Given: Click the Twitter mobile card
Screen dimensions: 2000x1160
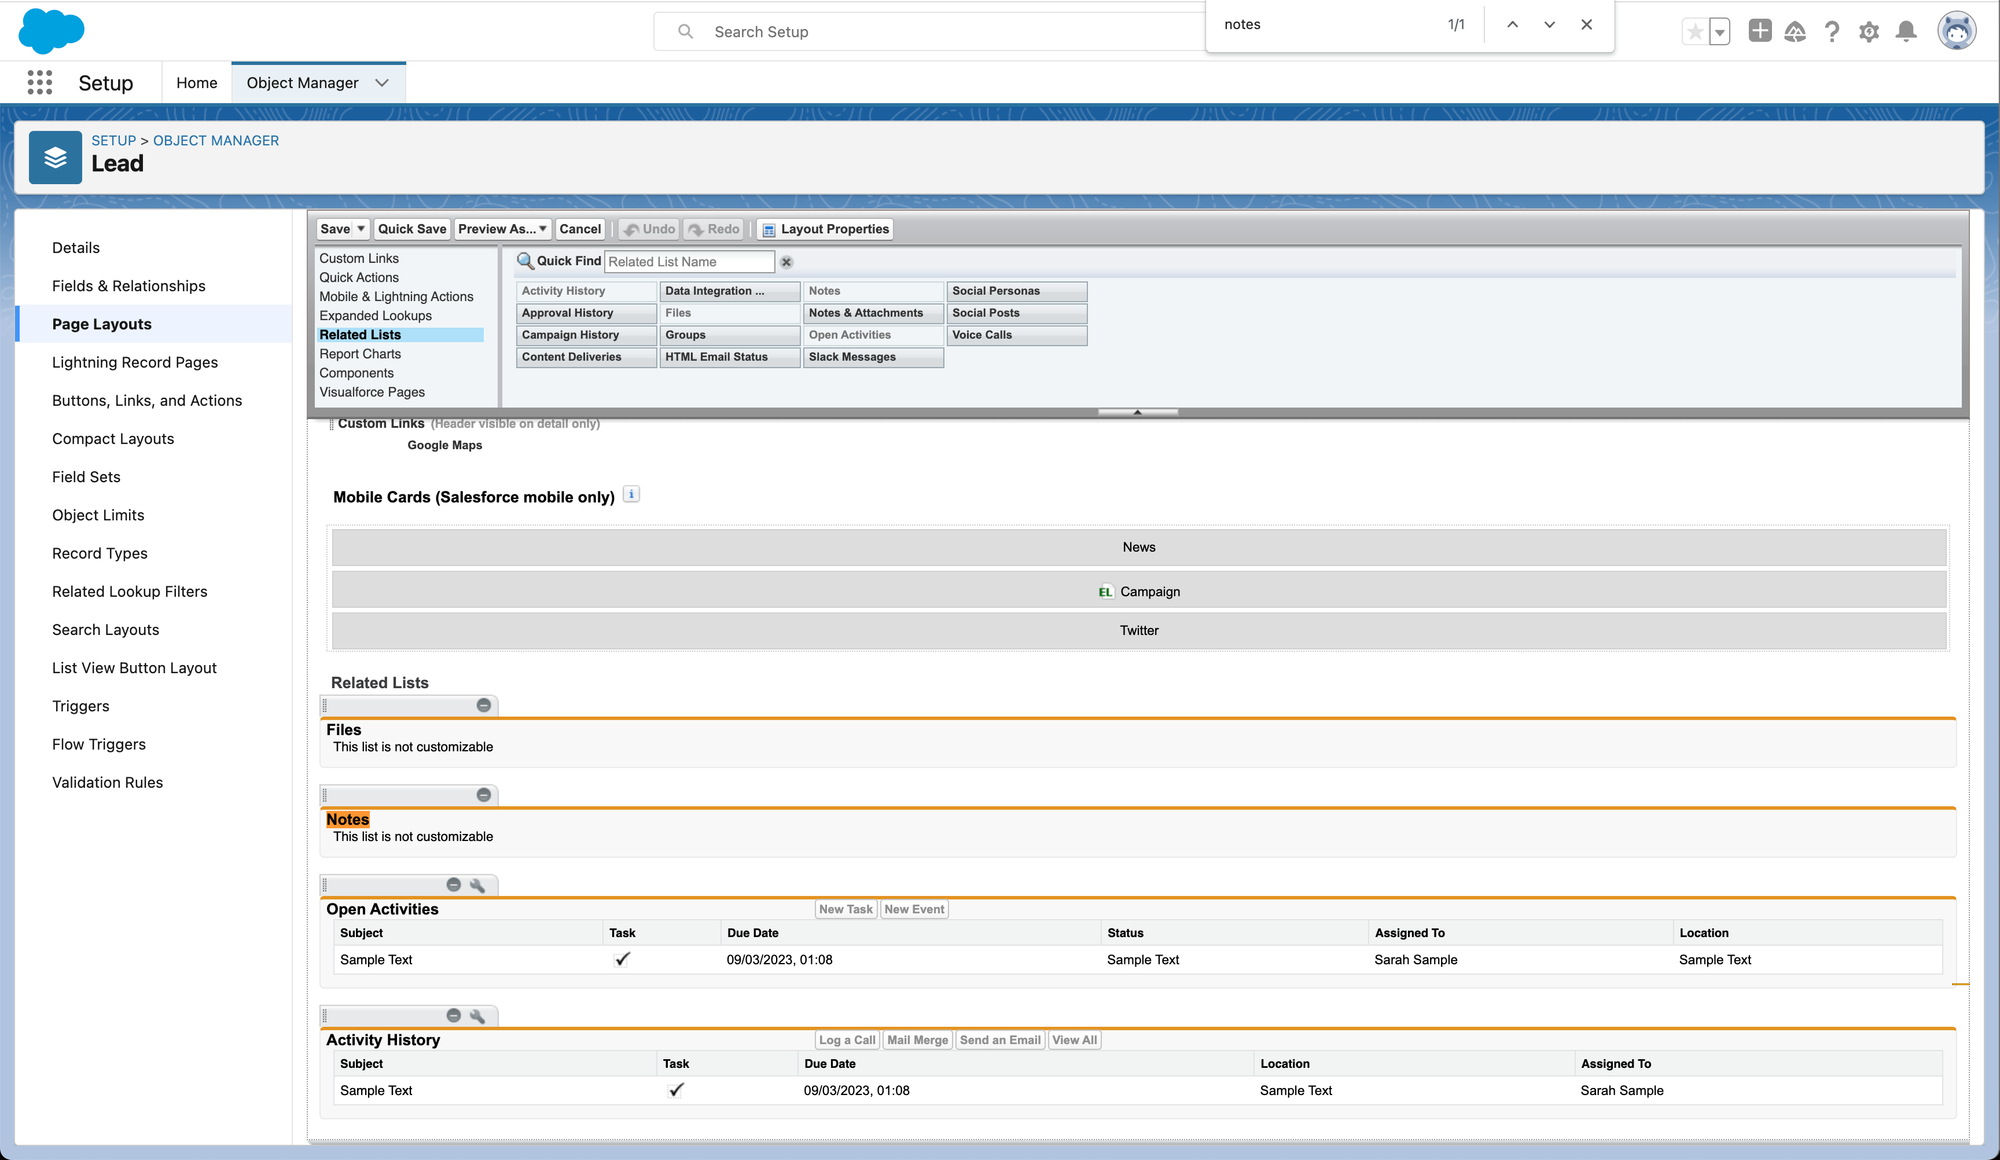Looking at the screenshot, I should pos(1139,630).
